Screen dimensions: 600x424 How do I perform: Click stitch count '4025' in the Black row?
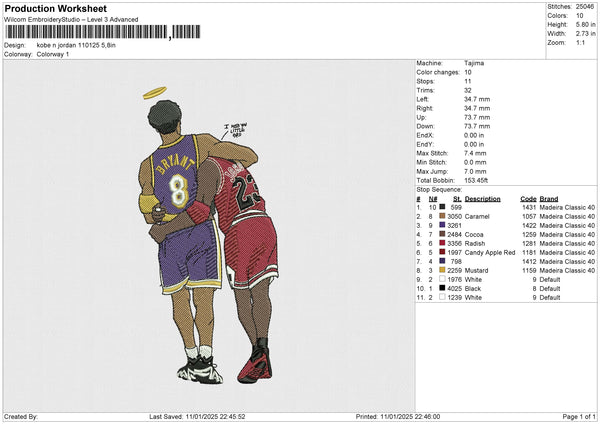pyautogui.click(x=455, y=289)
